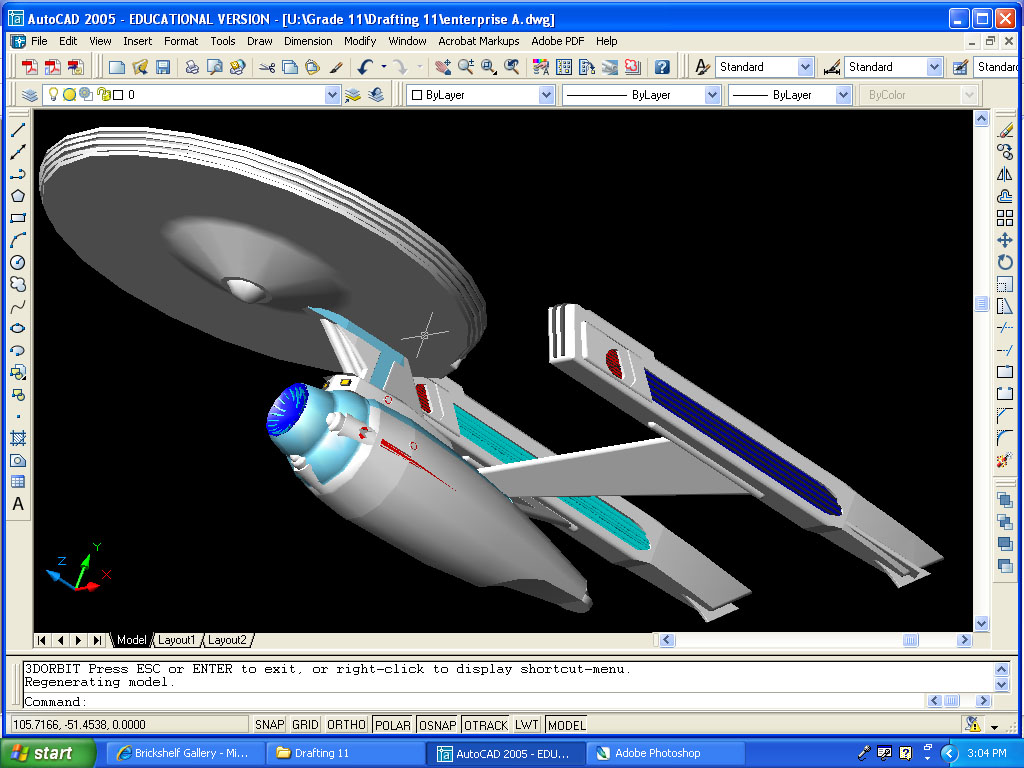Click the Standard text style selector
Screen dimensions: 1024x768
(x=765, y=66)
